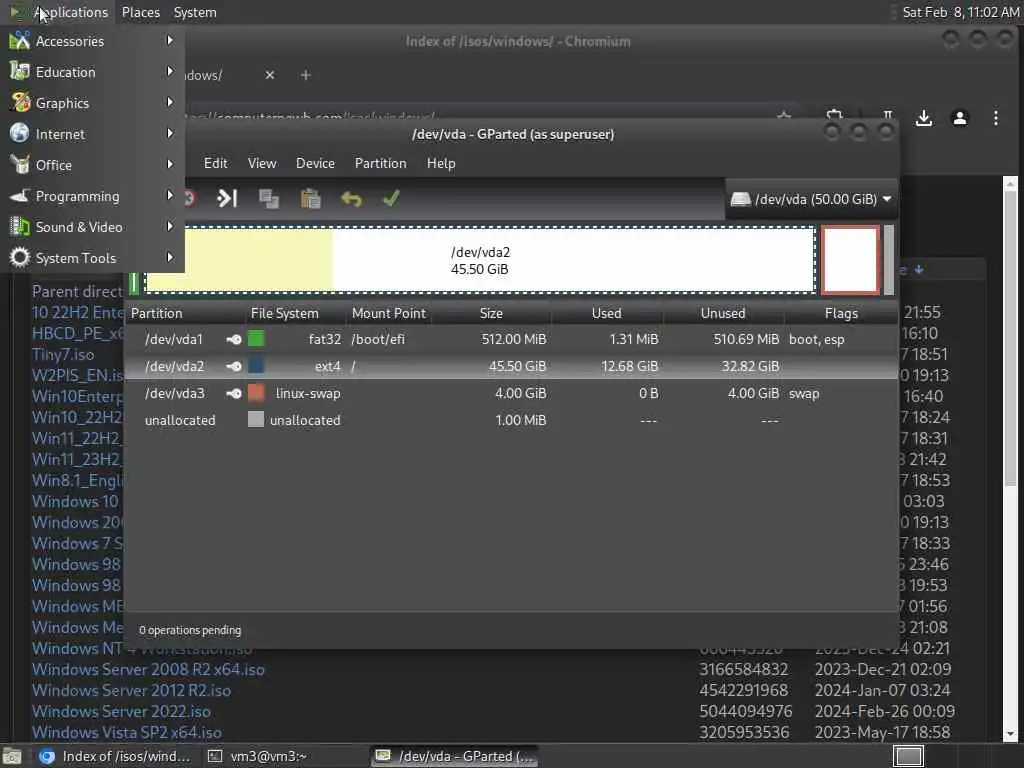The width and height of the screenshot is (1024, 768).
Task: Open GParted Help menu
Action: (441, 163)
